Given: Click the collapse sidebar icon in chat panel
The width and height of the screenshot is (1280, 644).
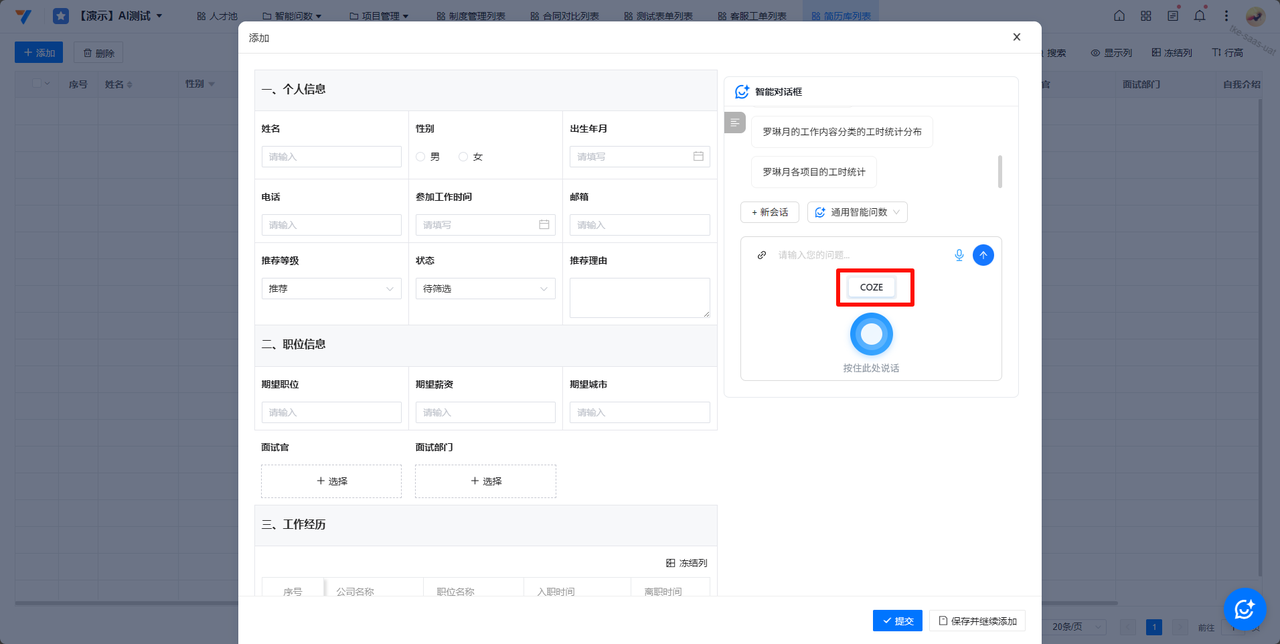Looking at the screenshot, I should [x=735, y=123].
